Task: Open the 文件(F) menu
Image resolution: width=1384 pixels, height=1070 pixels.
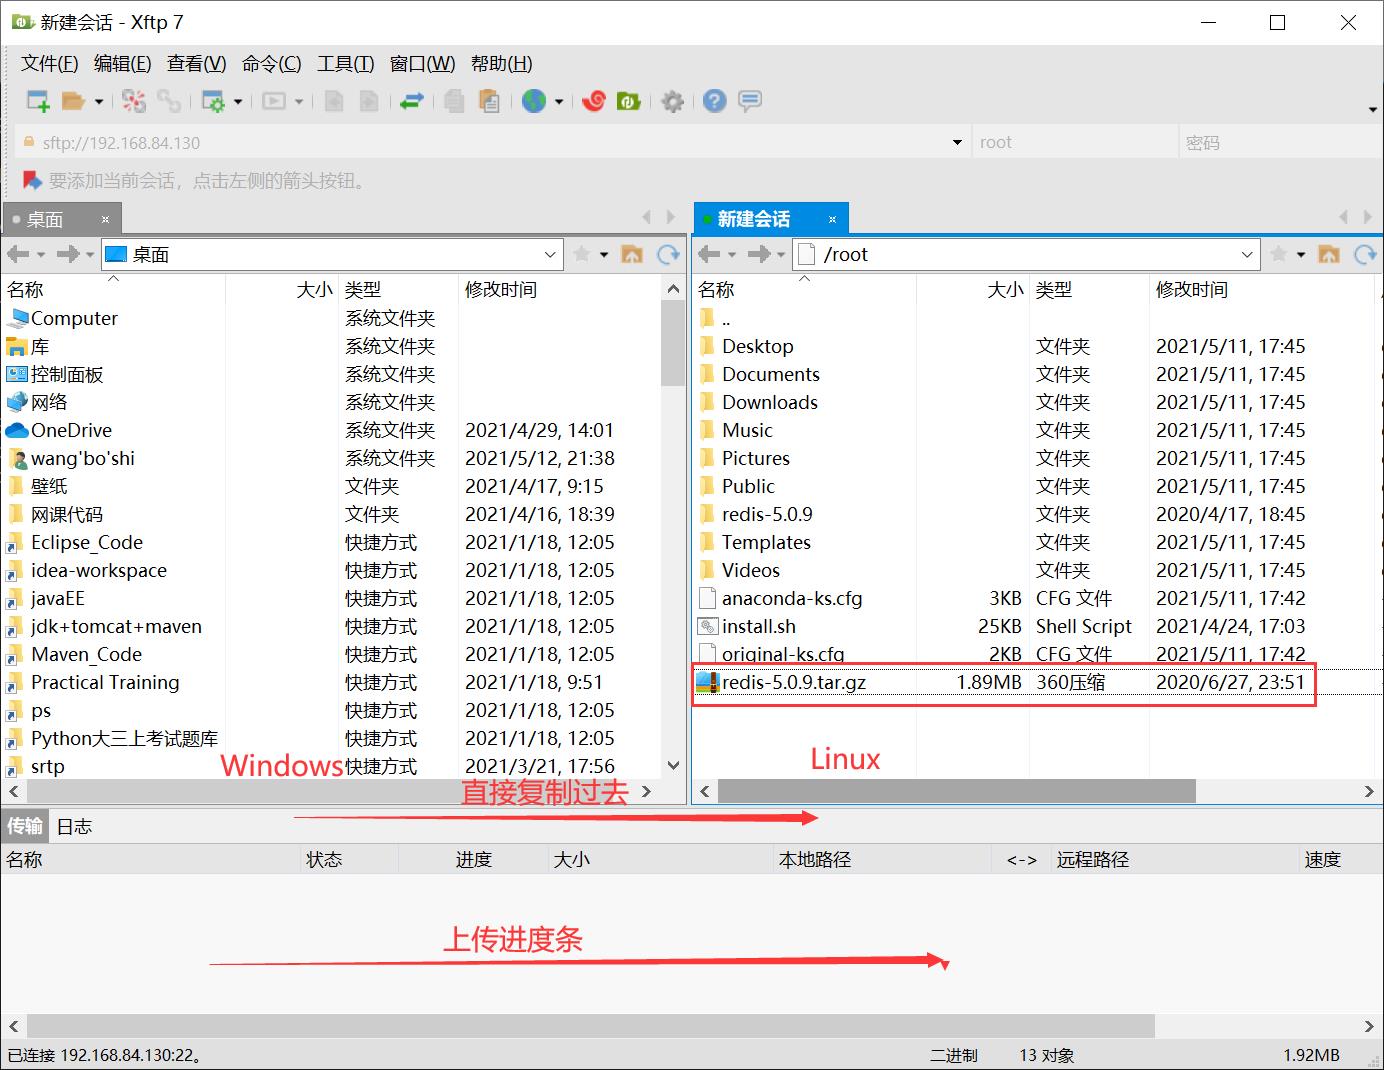Action: [49, 64]
